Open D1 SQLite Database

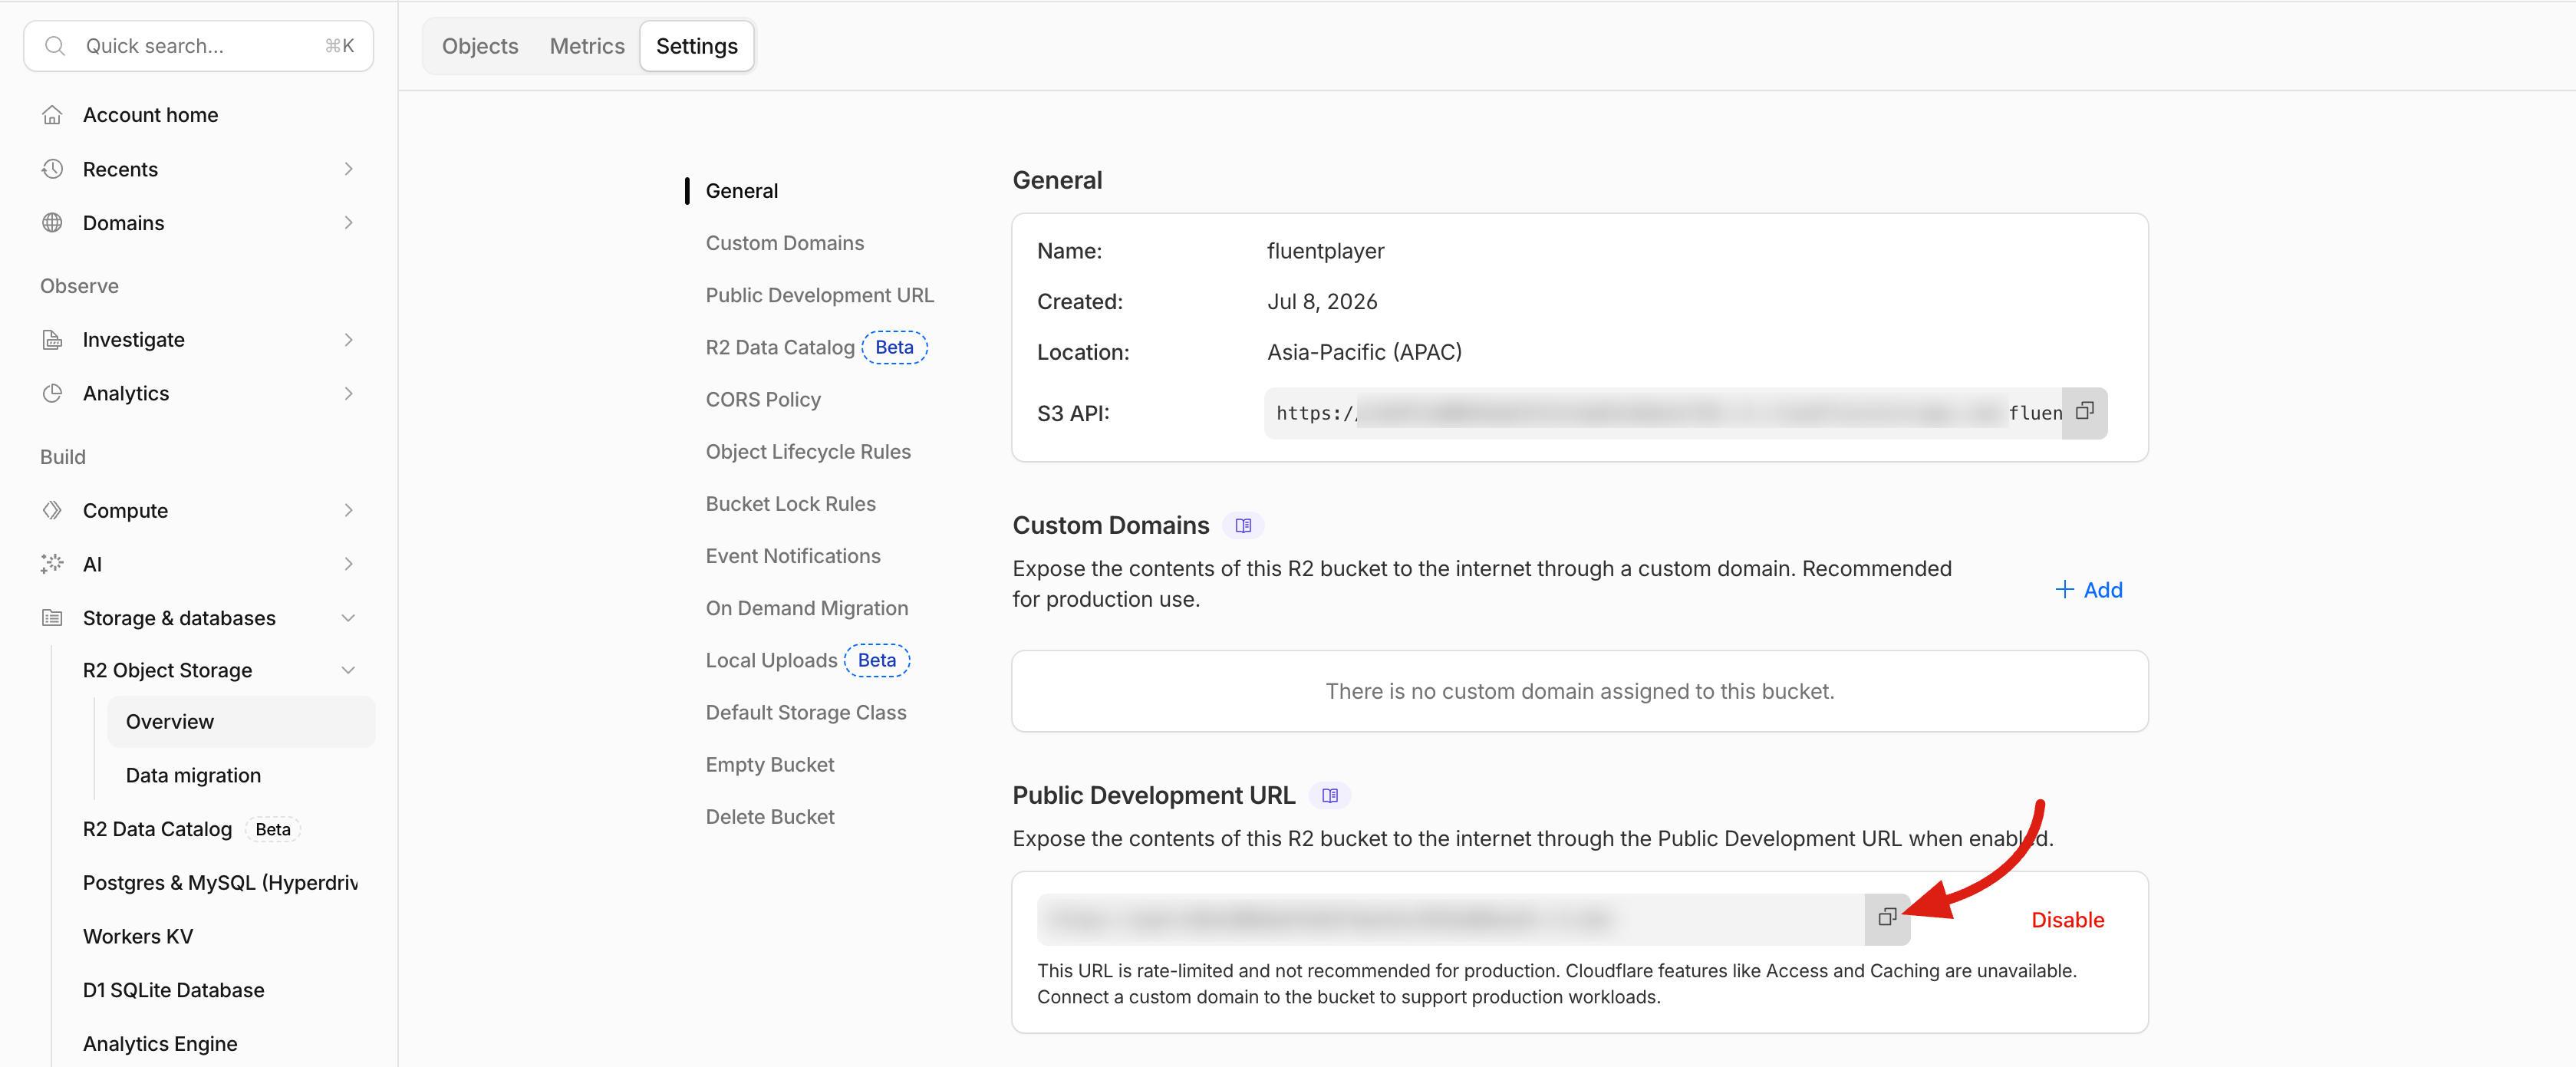pyautogui.click(x=174, y=990)
